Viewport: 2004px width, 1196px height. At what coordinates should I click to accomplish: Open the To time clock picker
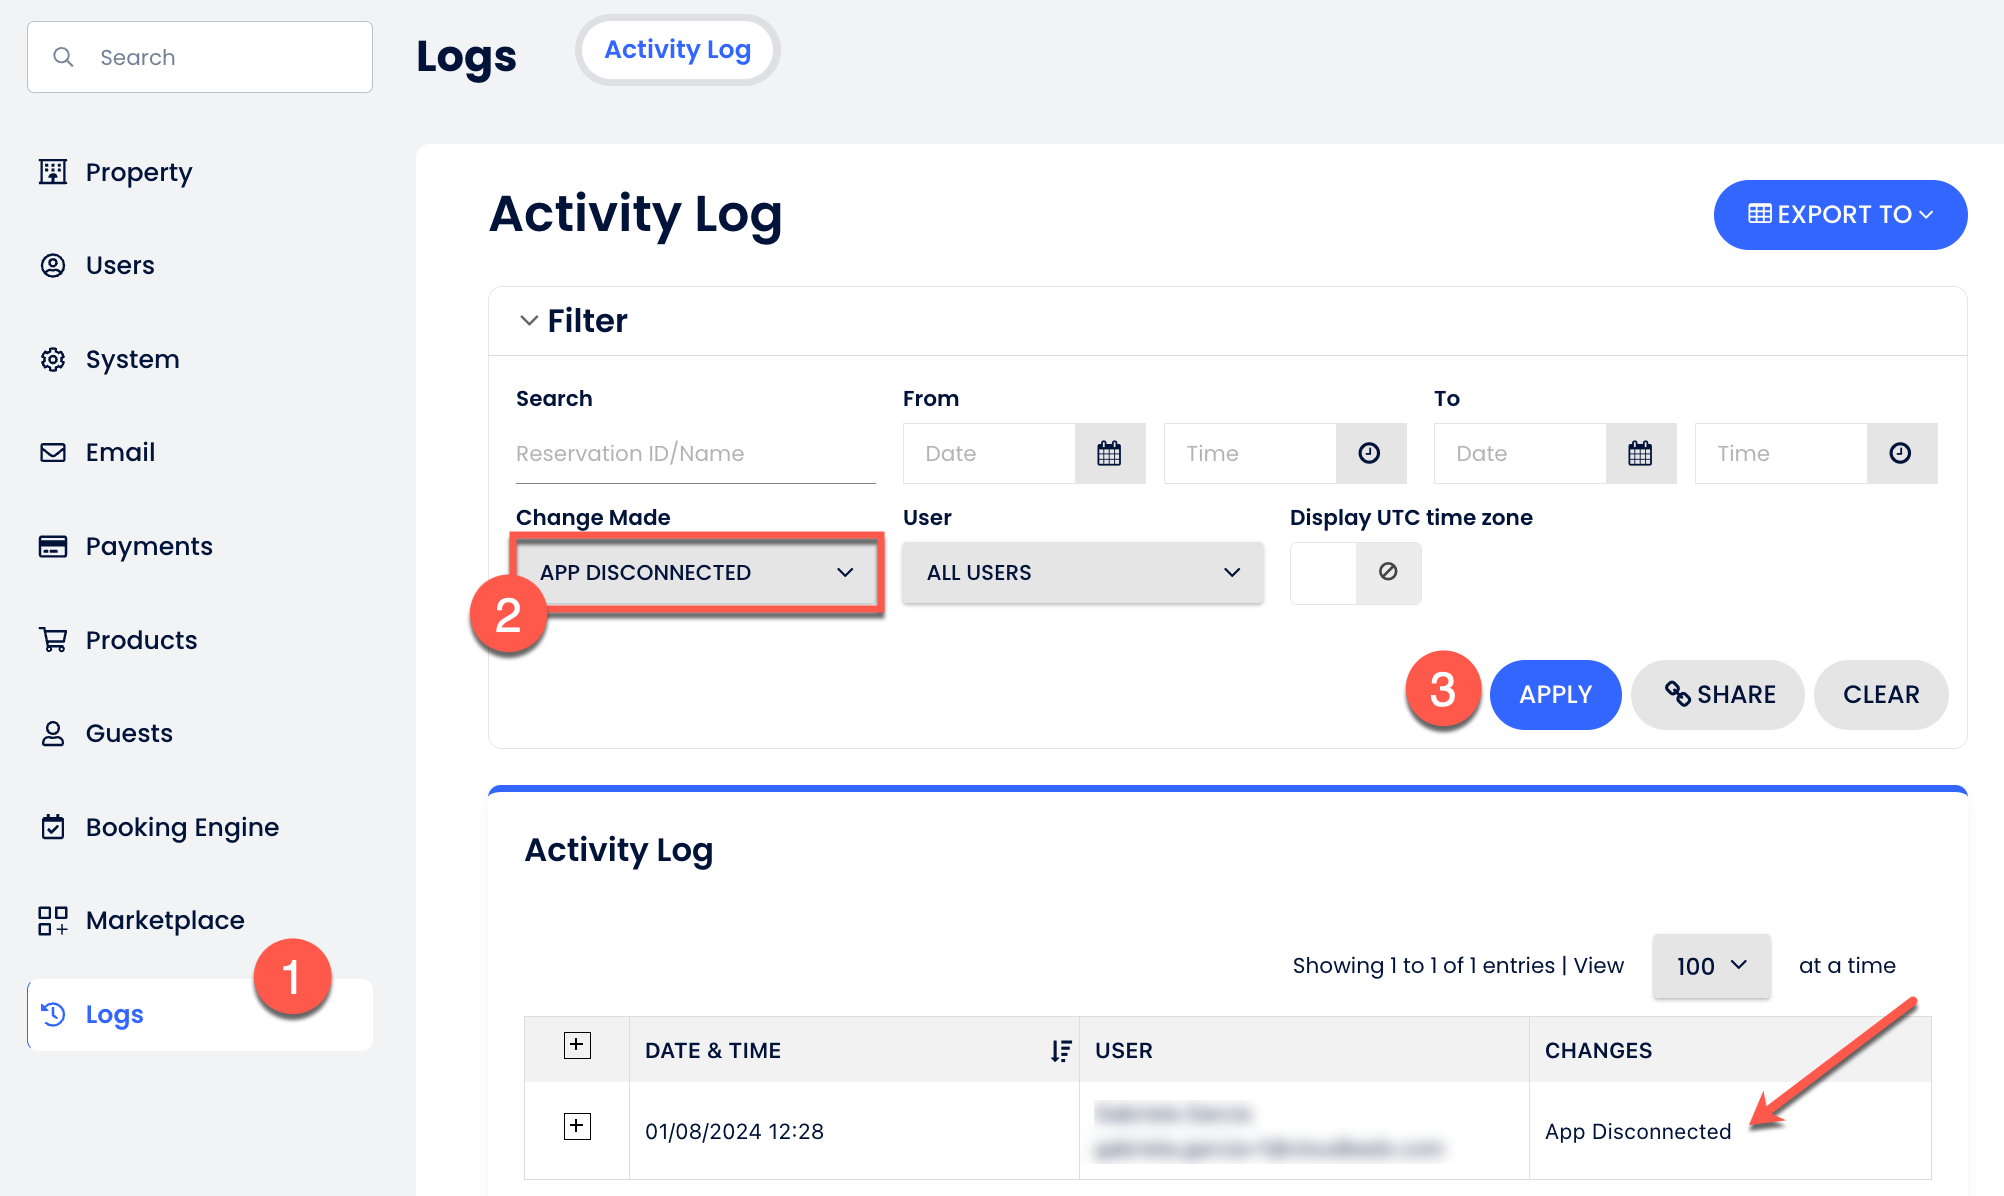tap(1900, 454)
